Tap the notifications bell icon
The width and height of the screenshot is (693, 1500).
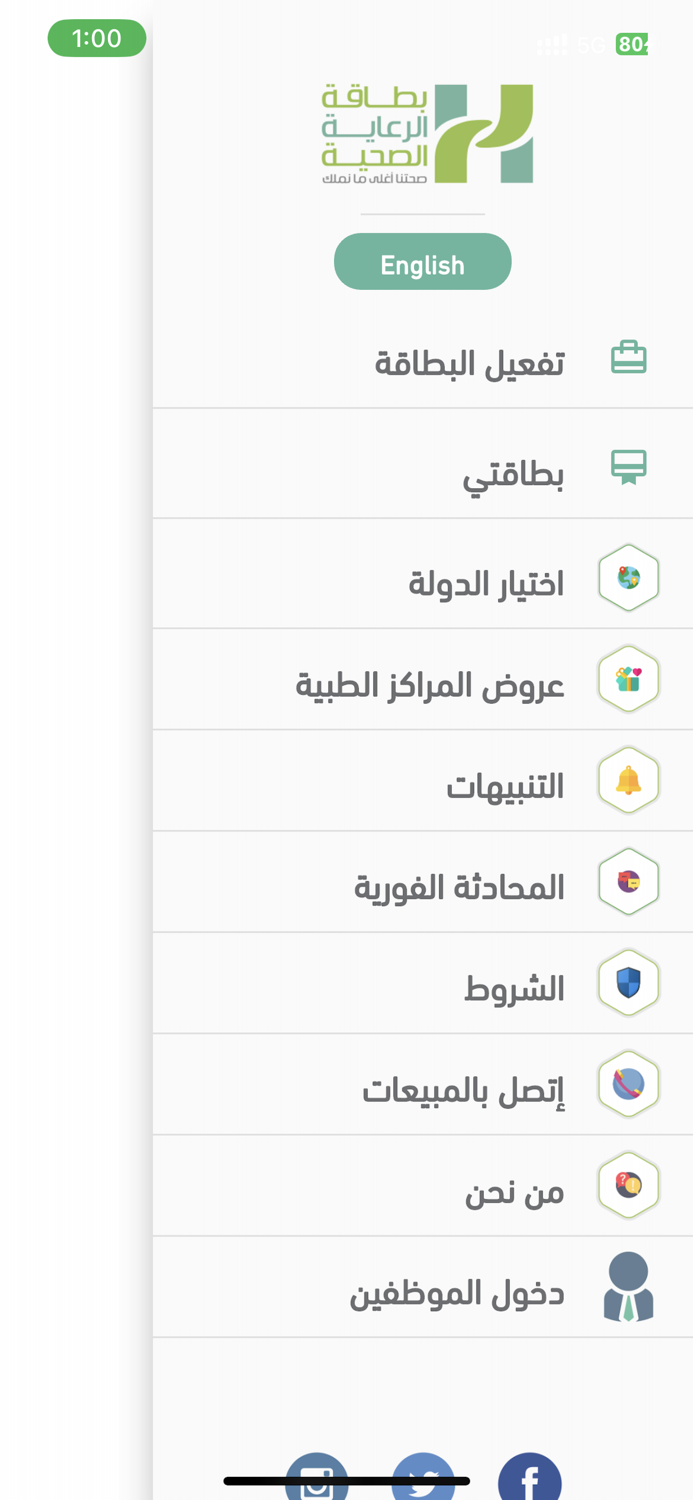pyautogui.click(x=630, y=779)
